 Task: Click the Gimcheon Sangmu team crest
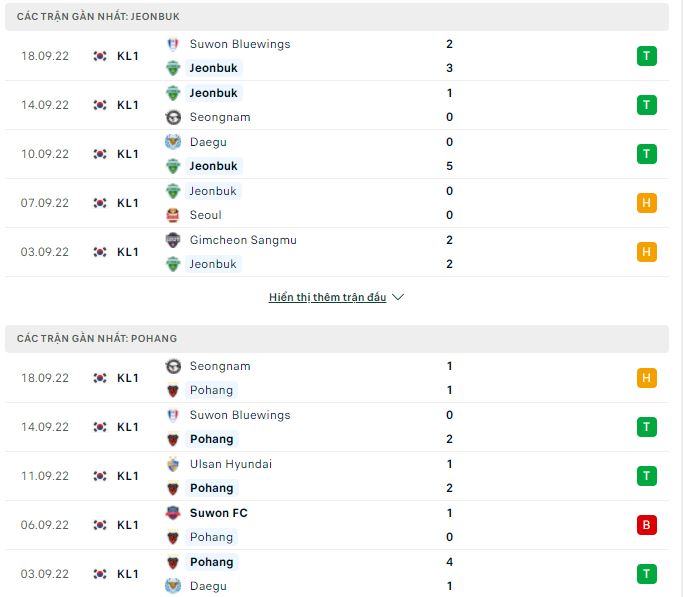(x=173, y=240)
